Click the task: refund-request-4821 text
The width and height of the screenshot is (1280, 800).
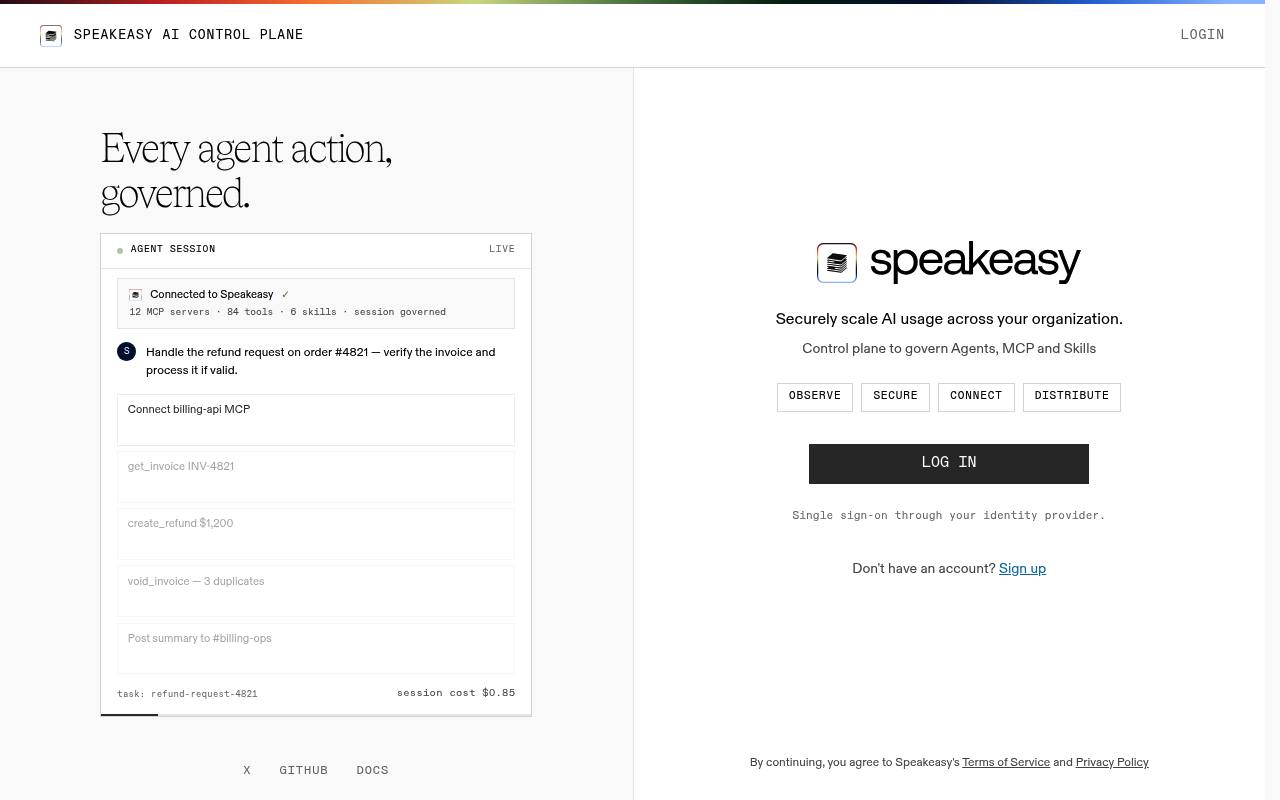tap(187, 694)
